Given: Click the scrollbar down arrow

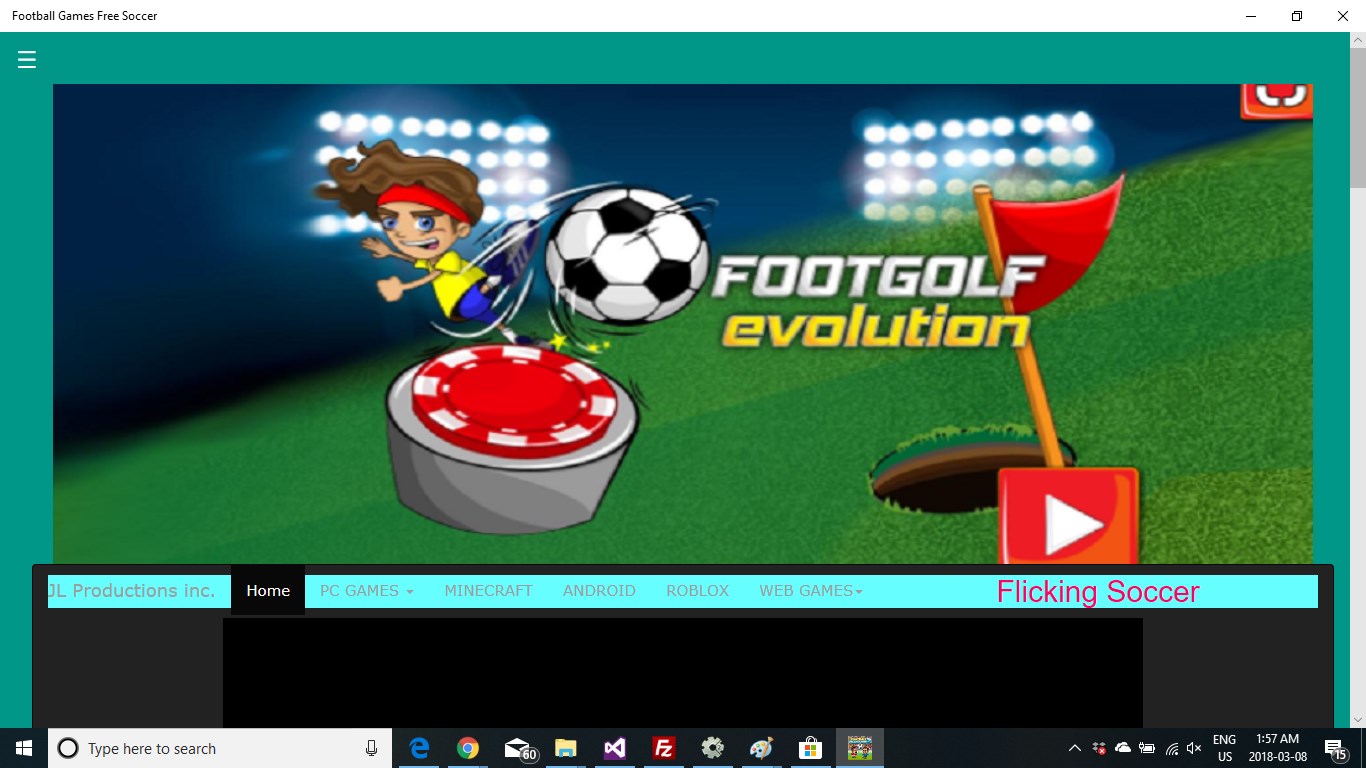Looking at the screenshot, I should 1357,718.
